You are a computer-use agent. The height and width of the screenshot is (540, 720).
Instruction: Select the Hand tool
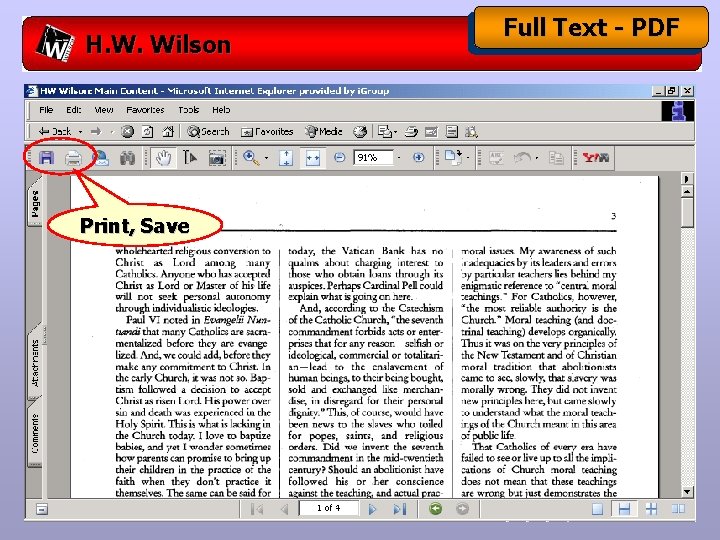click(163, 158)
